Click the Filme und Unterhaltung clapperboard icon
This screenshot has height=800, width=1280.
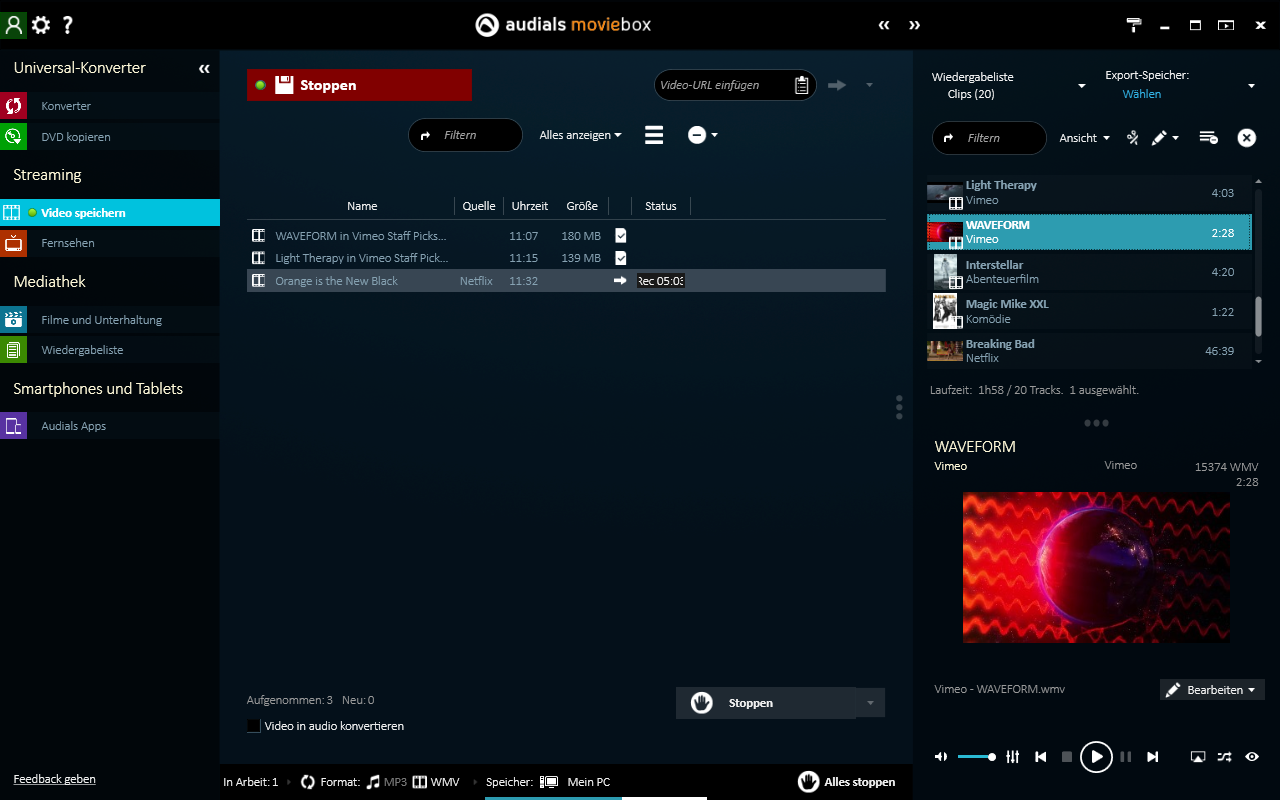pos(14,320)
